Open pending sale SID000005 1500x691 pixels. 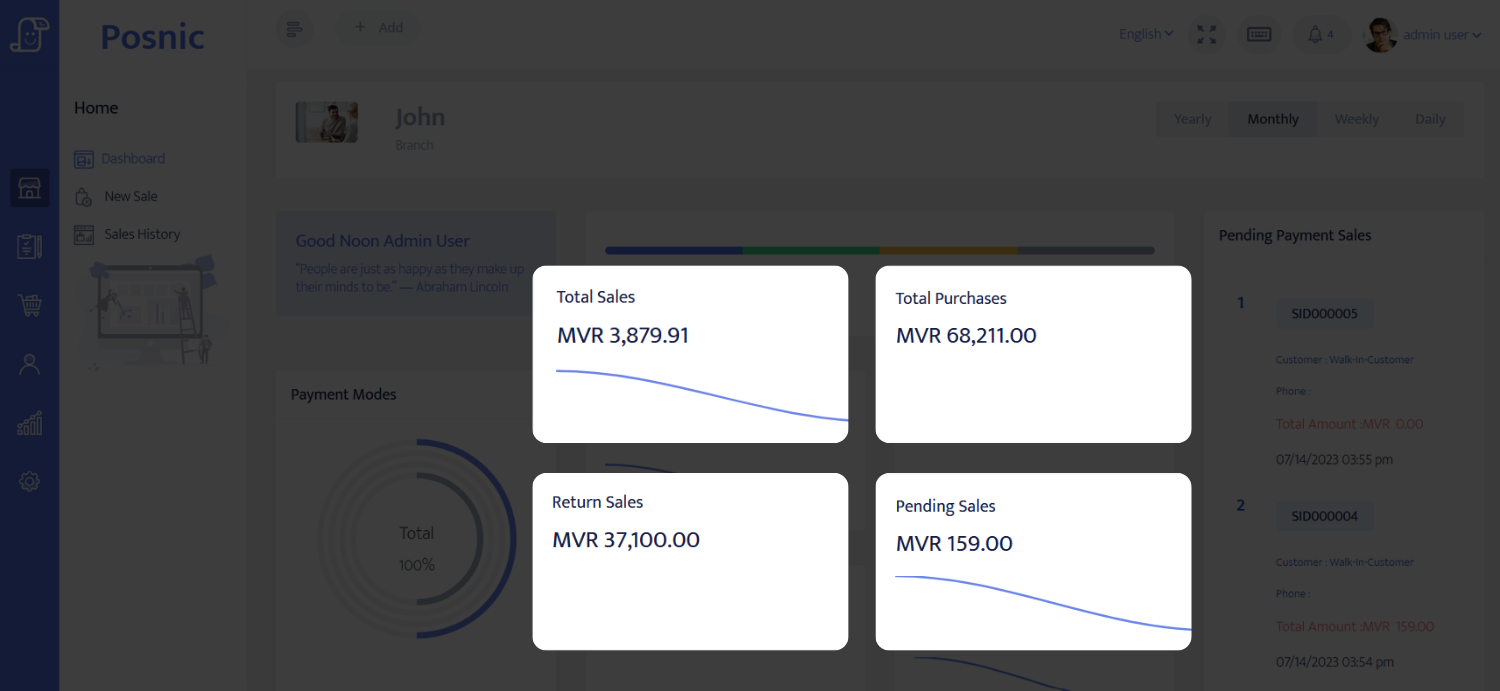coord(1324,314)
